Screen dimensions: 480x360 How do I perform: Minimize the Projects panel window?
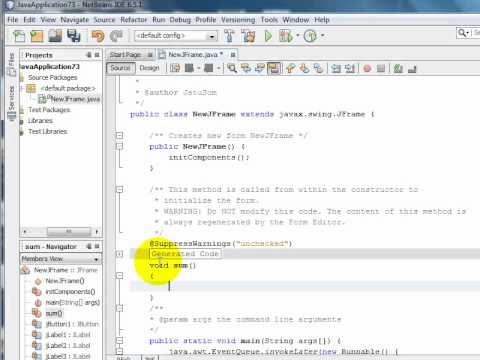89,55
